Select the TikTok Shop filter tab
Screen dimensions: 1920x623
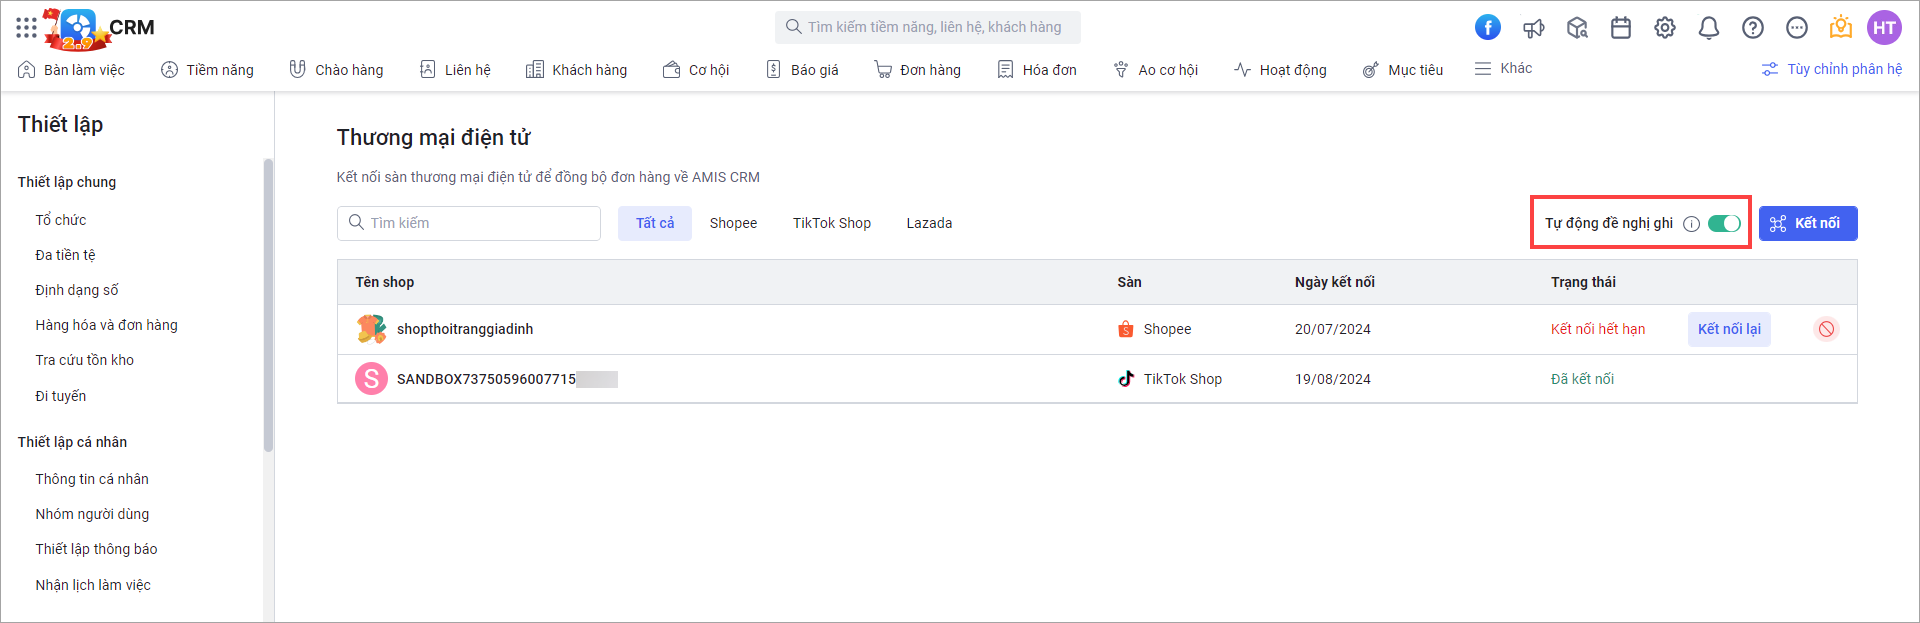pos(831,223)
